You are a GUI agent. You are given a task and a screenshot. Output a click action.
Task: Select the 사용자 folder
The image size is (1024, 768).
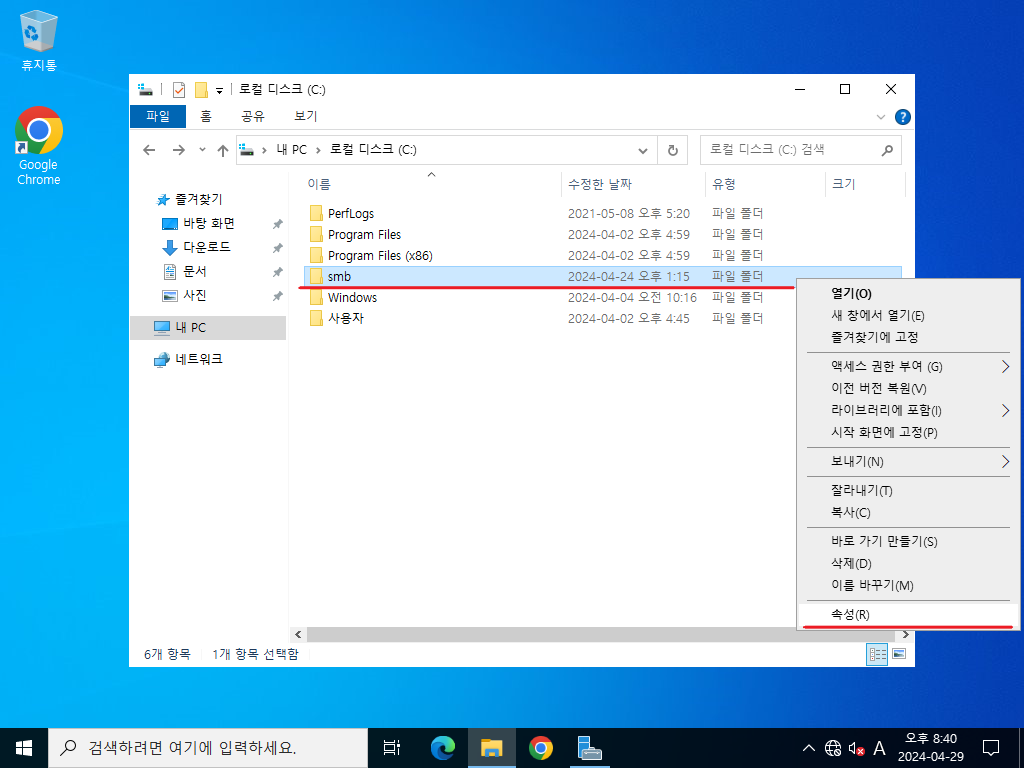(x=345, y=318)
